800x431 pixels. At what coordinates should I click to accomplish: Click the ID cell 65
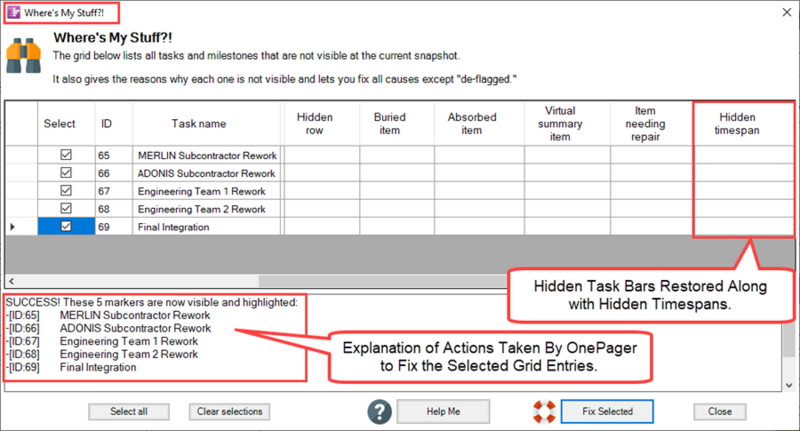tap(114, 155)
